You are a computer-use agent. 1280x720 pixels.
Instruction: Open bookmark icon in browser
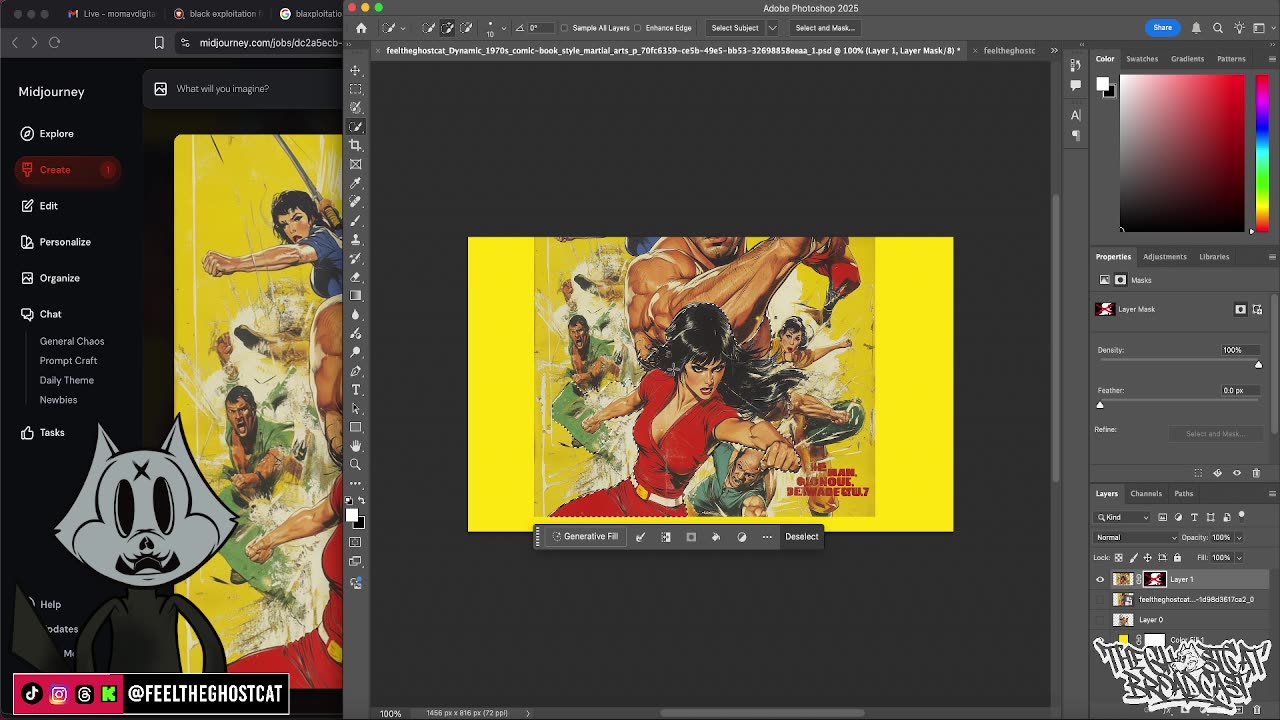(x=159, y=42)
